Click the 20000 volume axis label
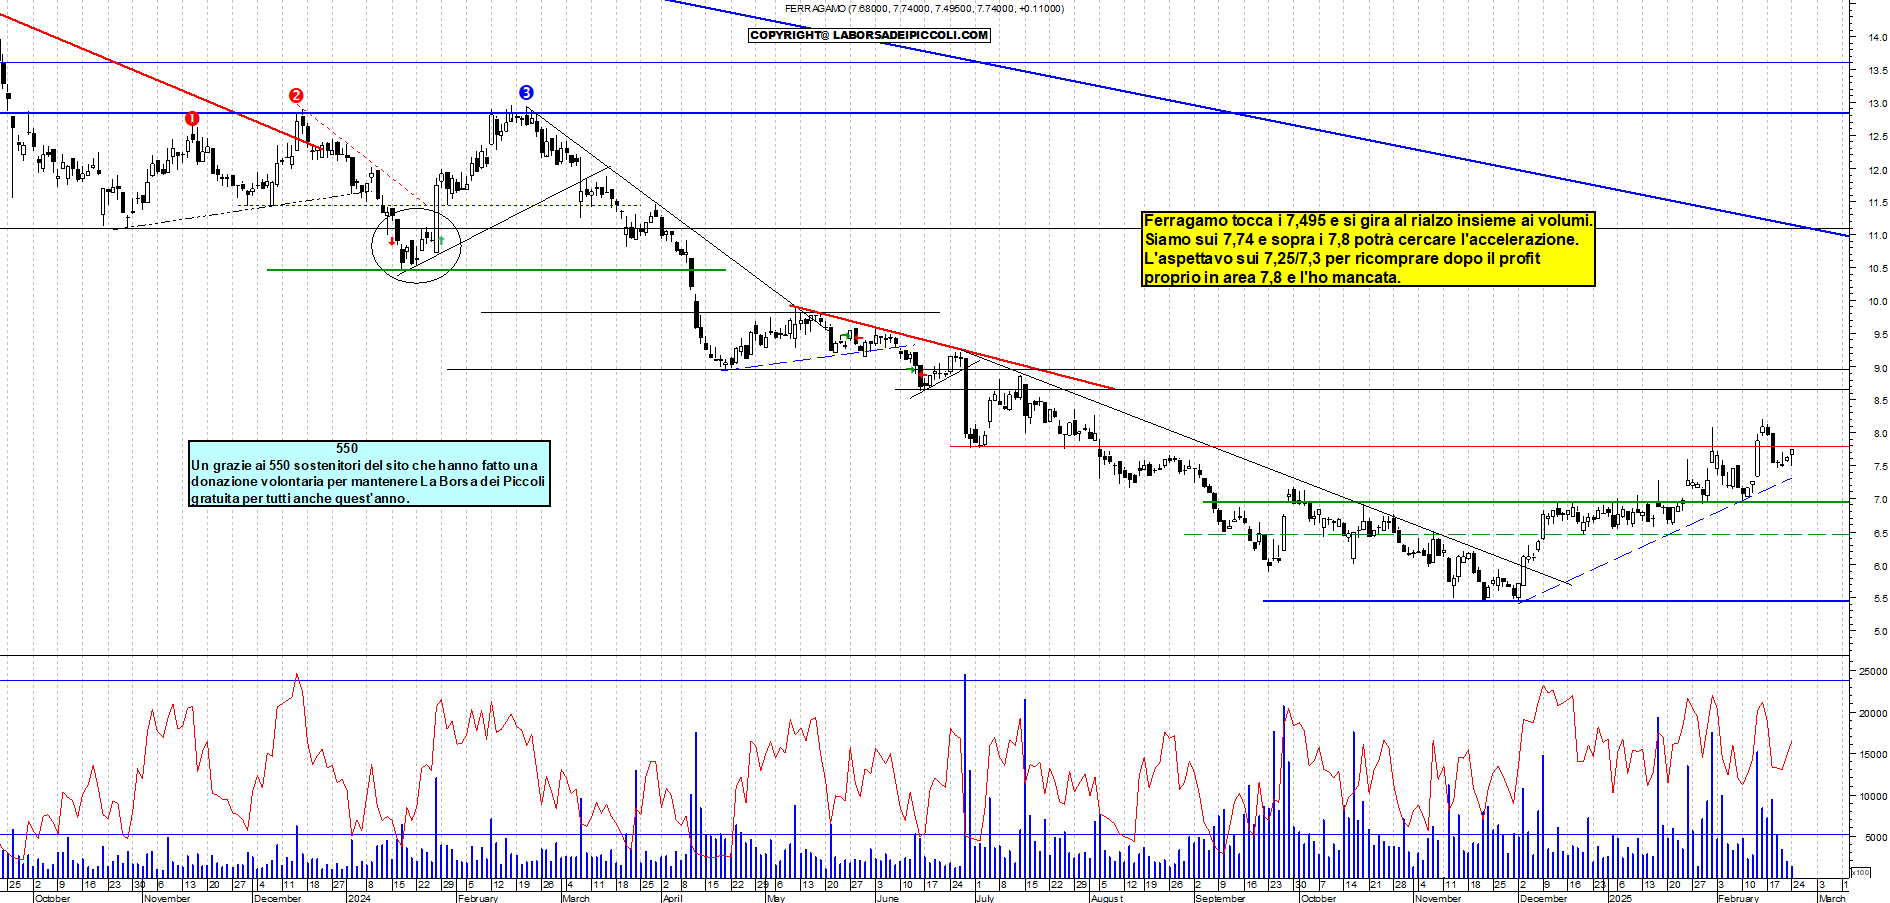Screen dimensions: 1890x903 [1873, 714]
